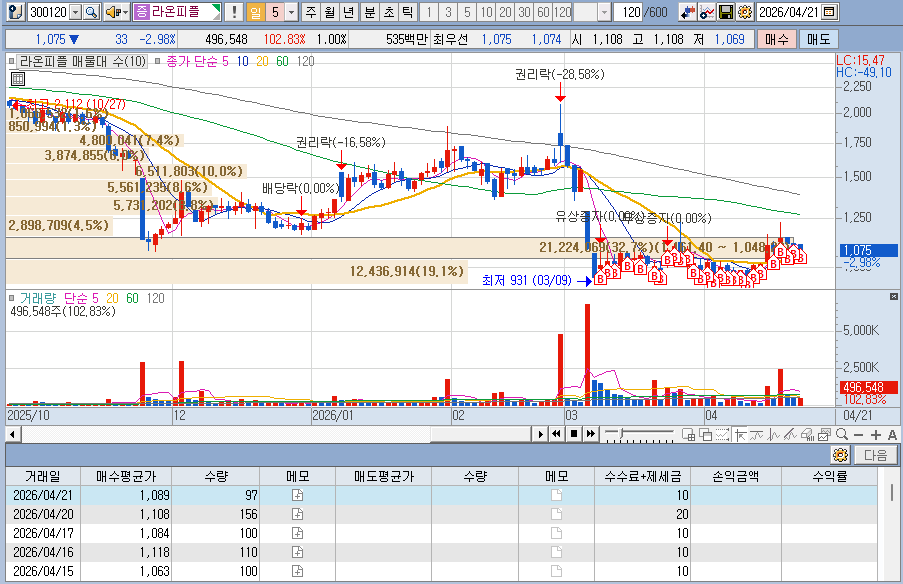Image resolution: width=903 pixels, height=584 pixels.
Task: Click the zoom magnifier icon
Action: click(842, 435)
